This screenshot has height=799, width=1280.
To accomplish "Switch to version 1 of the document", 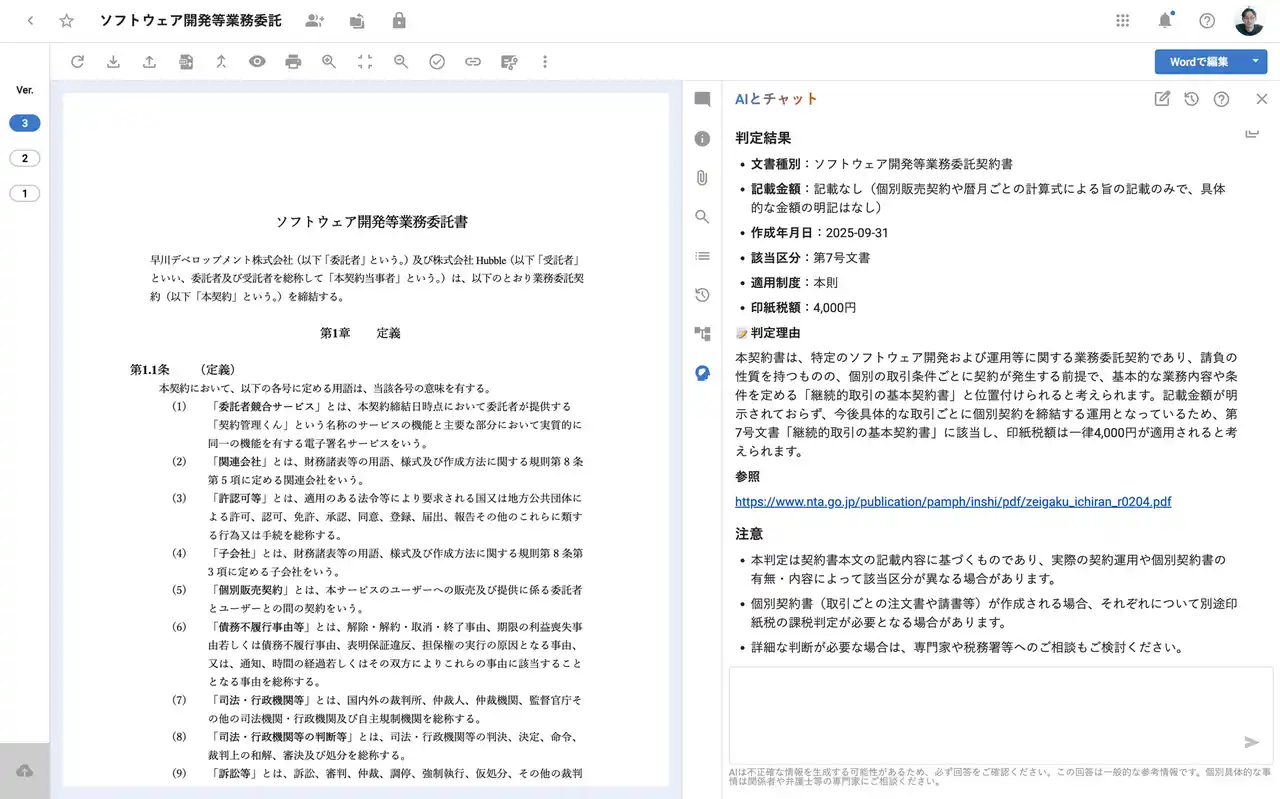I will (25, 193).
